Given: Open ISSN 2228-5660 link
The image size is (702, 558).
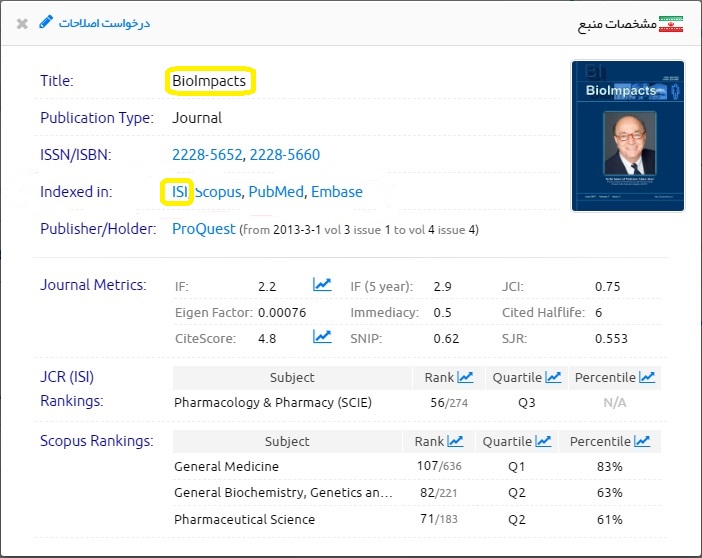Looking at the screenshot, I should pos(285,155).
